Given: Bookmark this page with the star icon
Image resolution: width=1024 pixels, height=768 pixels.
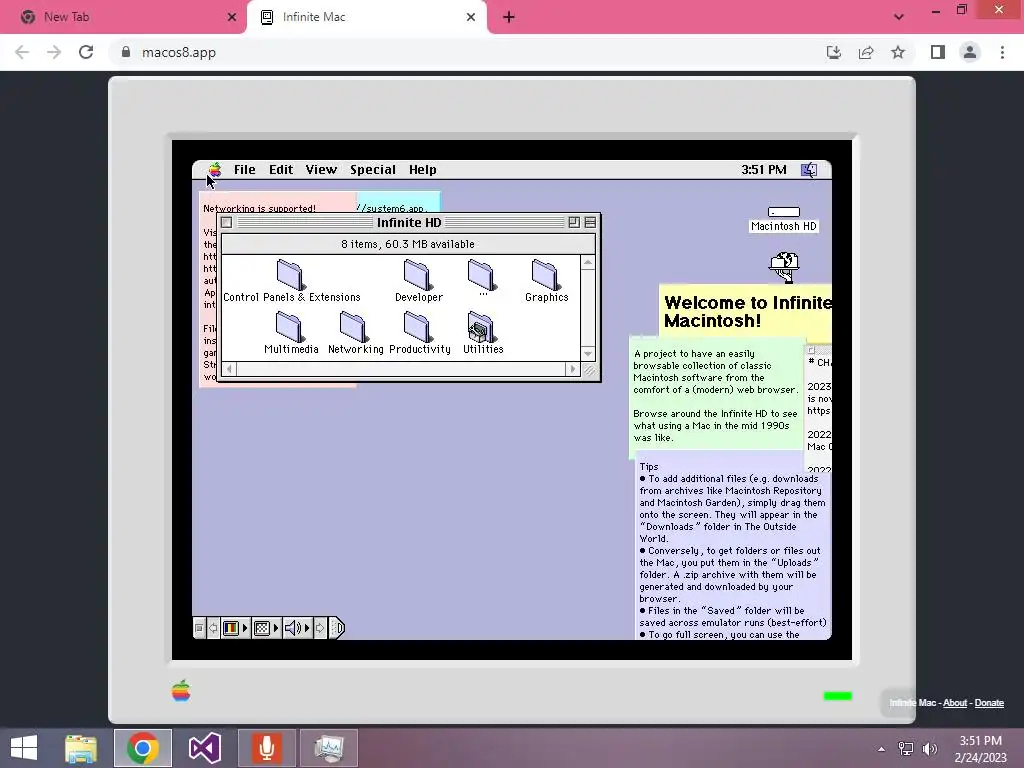Looking at the screenshot, I should point(898,52).
